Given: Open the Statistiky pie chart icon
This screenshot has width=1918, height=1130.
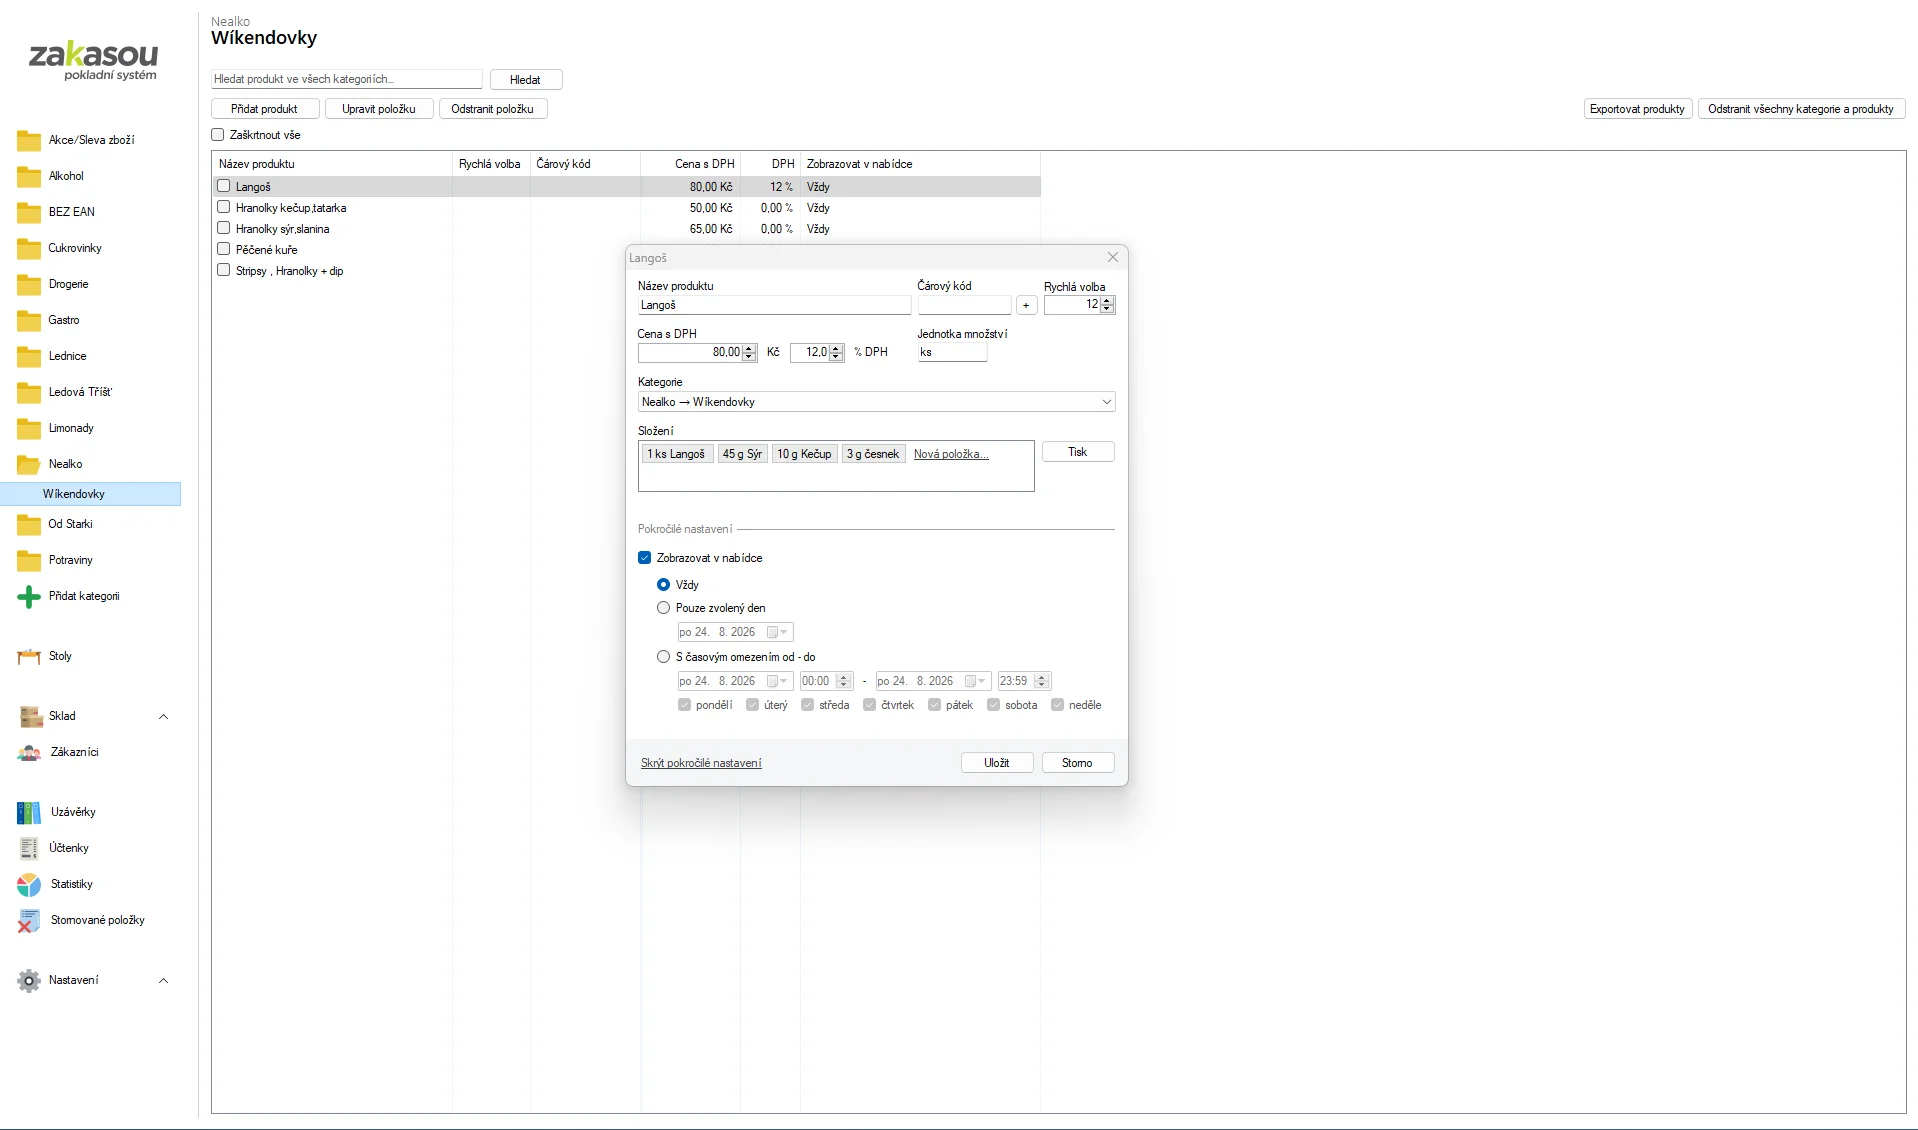Looking at the screenshot, I should point(29,885).
